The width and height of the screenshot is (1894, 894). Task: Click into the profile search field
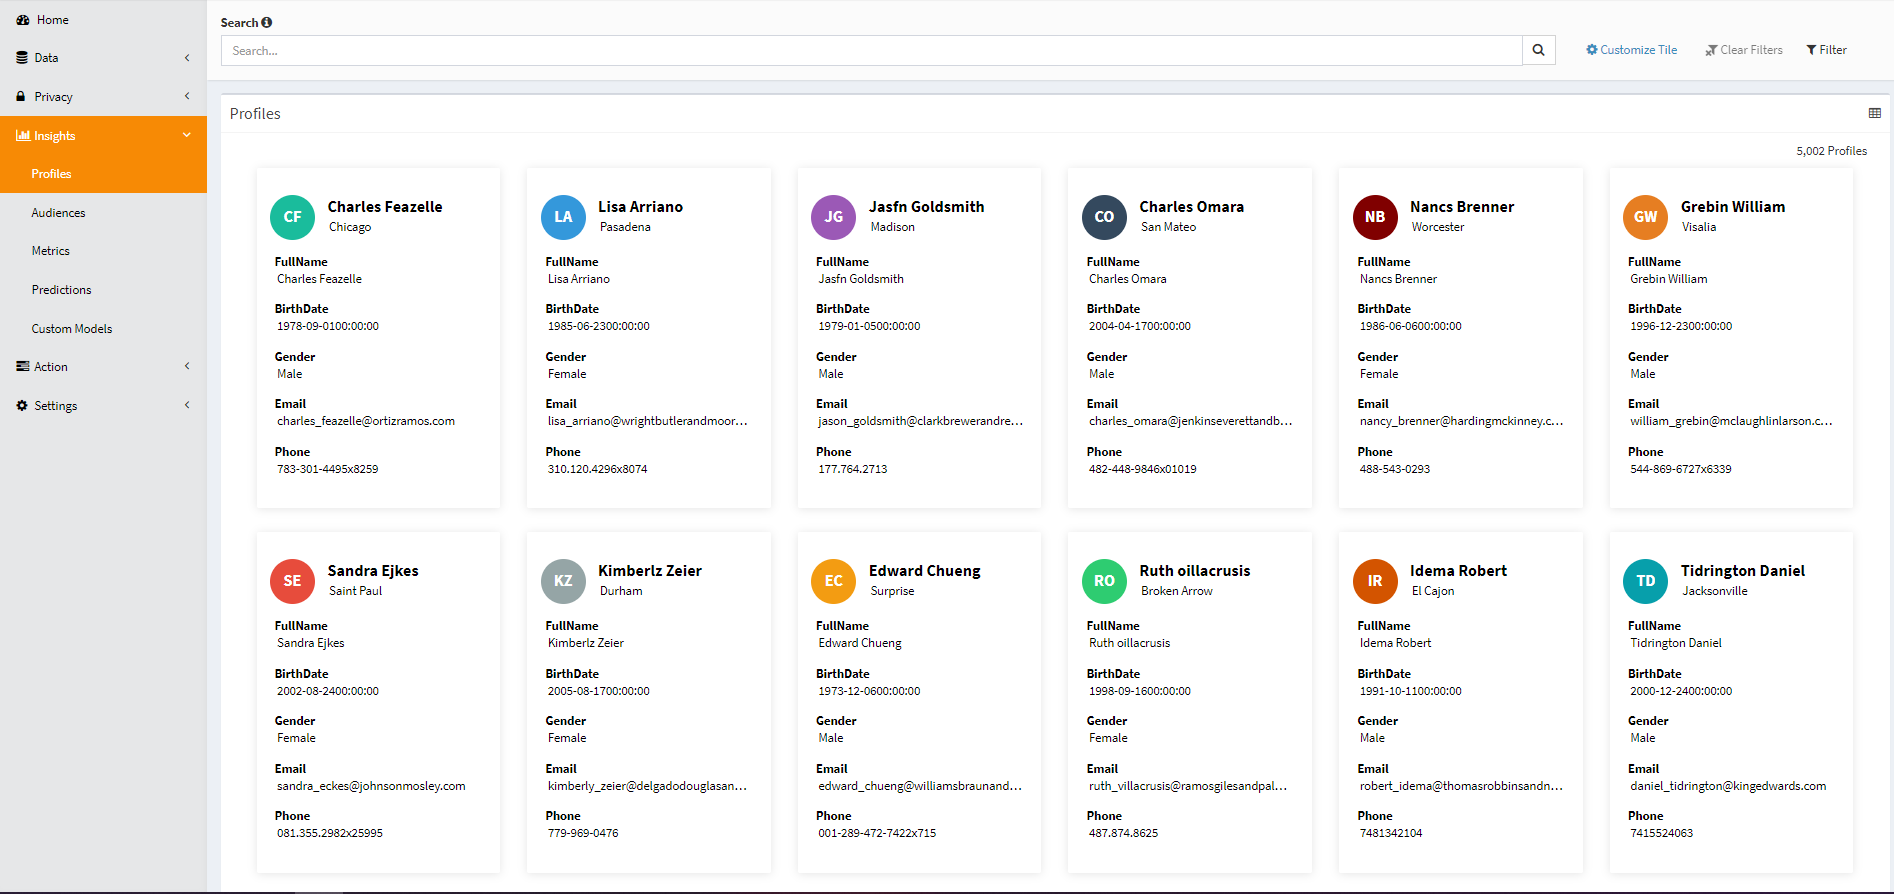click(870, 51)
